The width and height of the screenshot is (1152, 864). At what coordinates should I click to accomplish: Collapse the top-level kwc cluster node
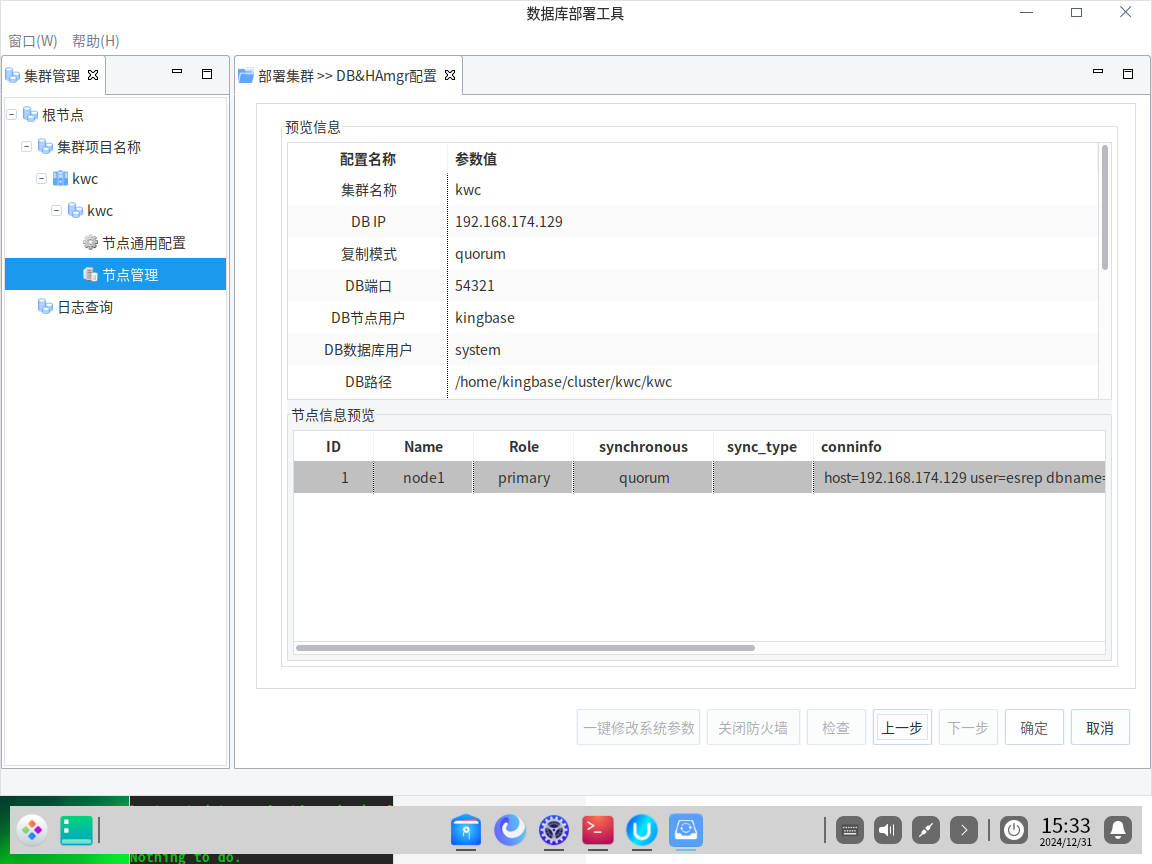click(x=42, y=179)
